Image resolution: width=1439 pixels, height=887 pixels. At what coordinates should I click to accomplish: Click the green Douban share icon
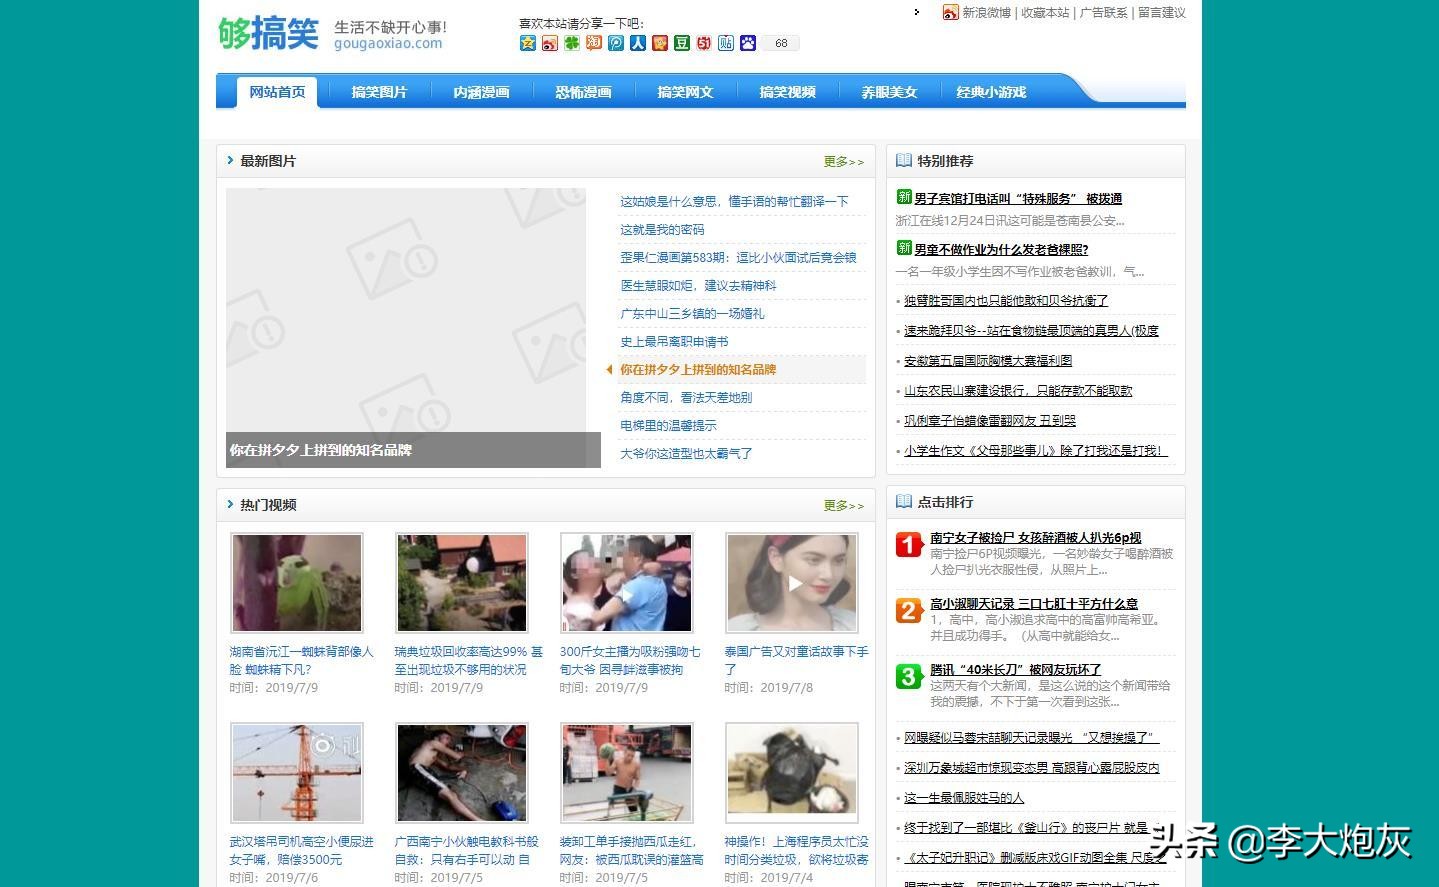[x=682, y=43]
